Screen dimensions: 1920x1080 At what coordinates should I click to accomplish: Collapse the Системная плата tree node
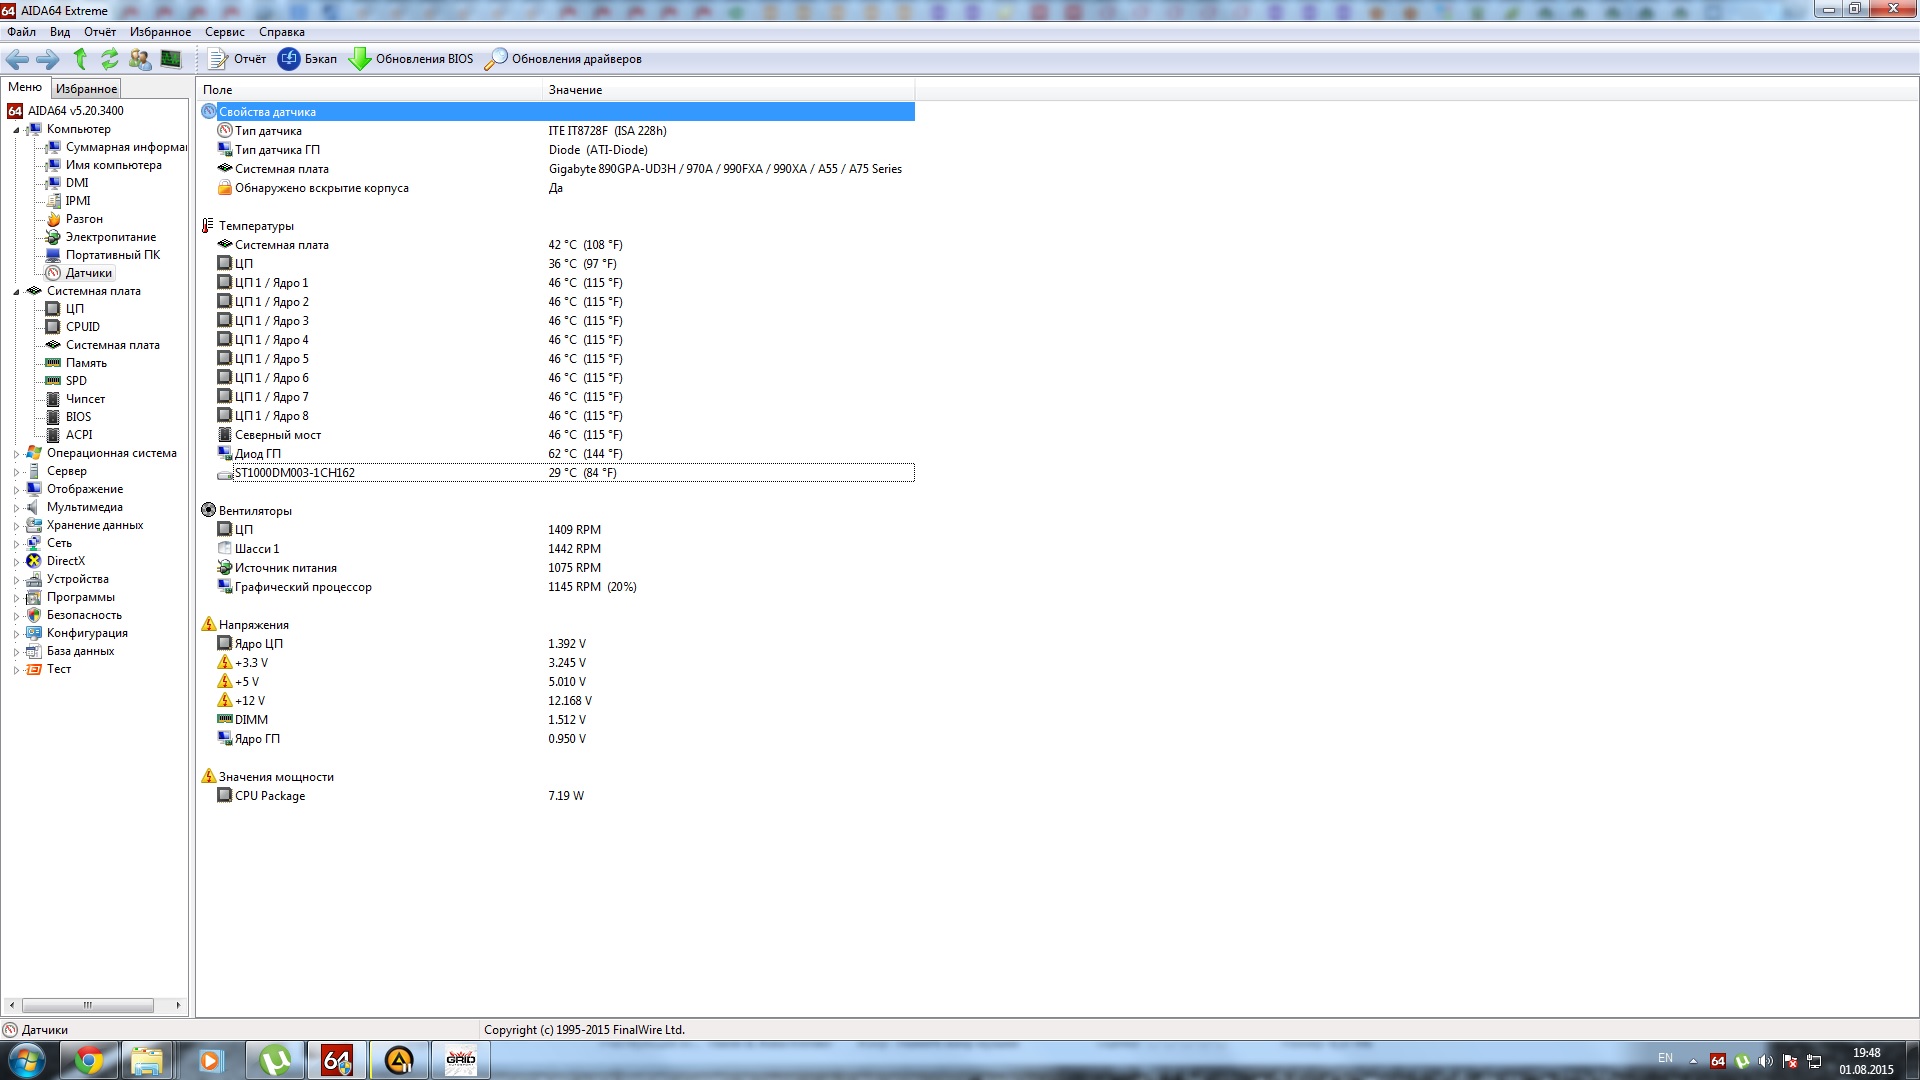click(x=16, y=292)
